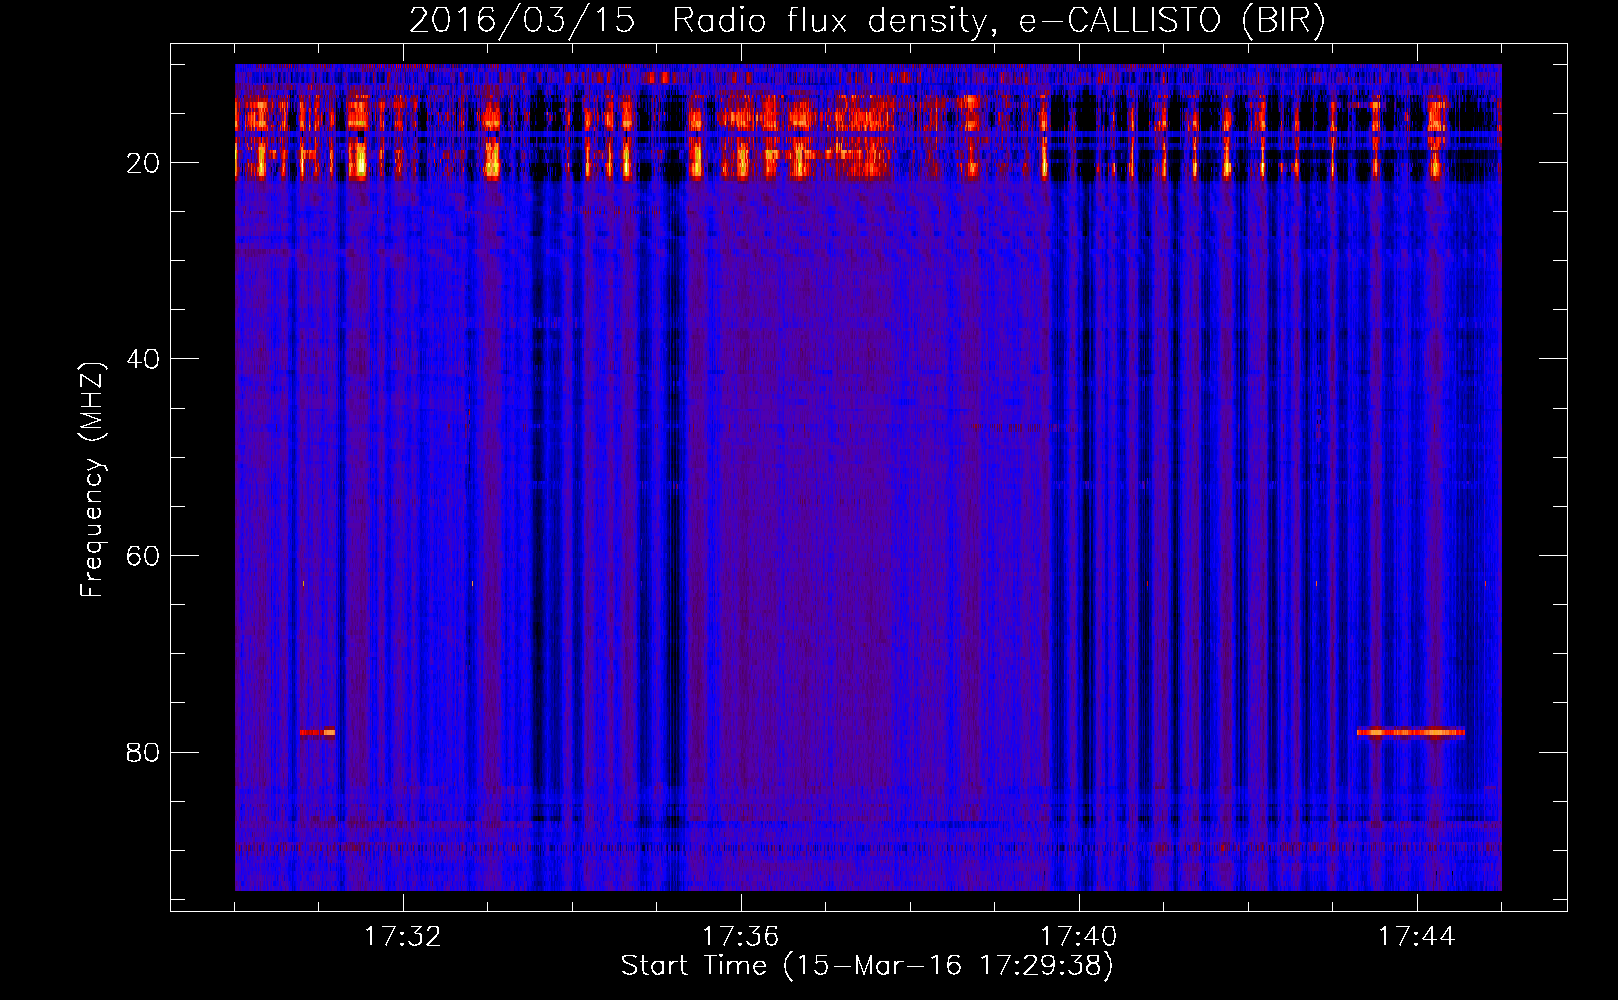
Task: Click the 17:36 time tick label
Action: 740,937
